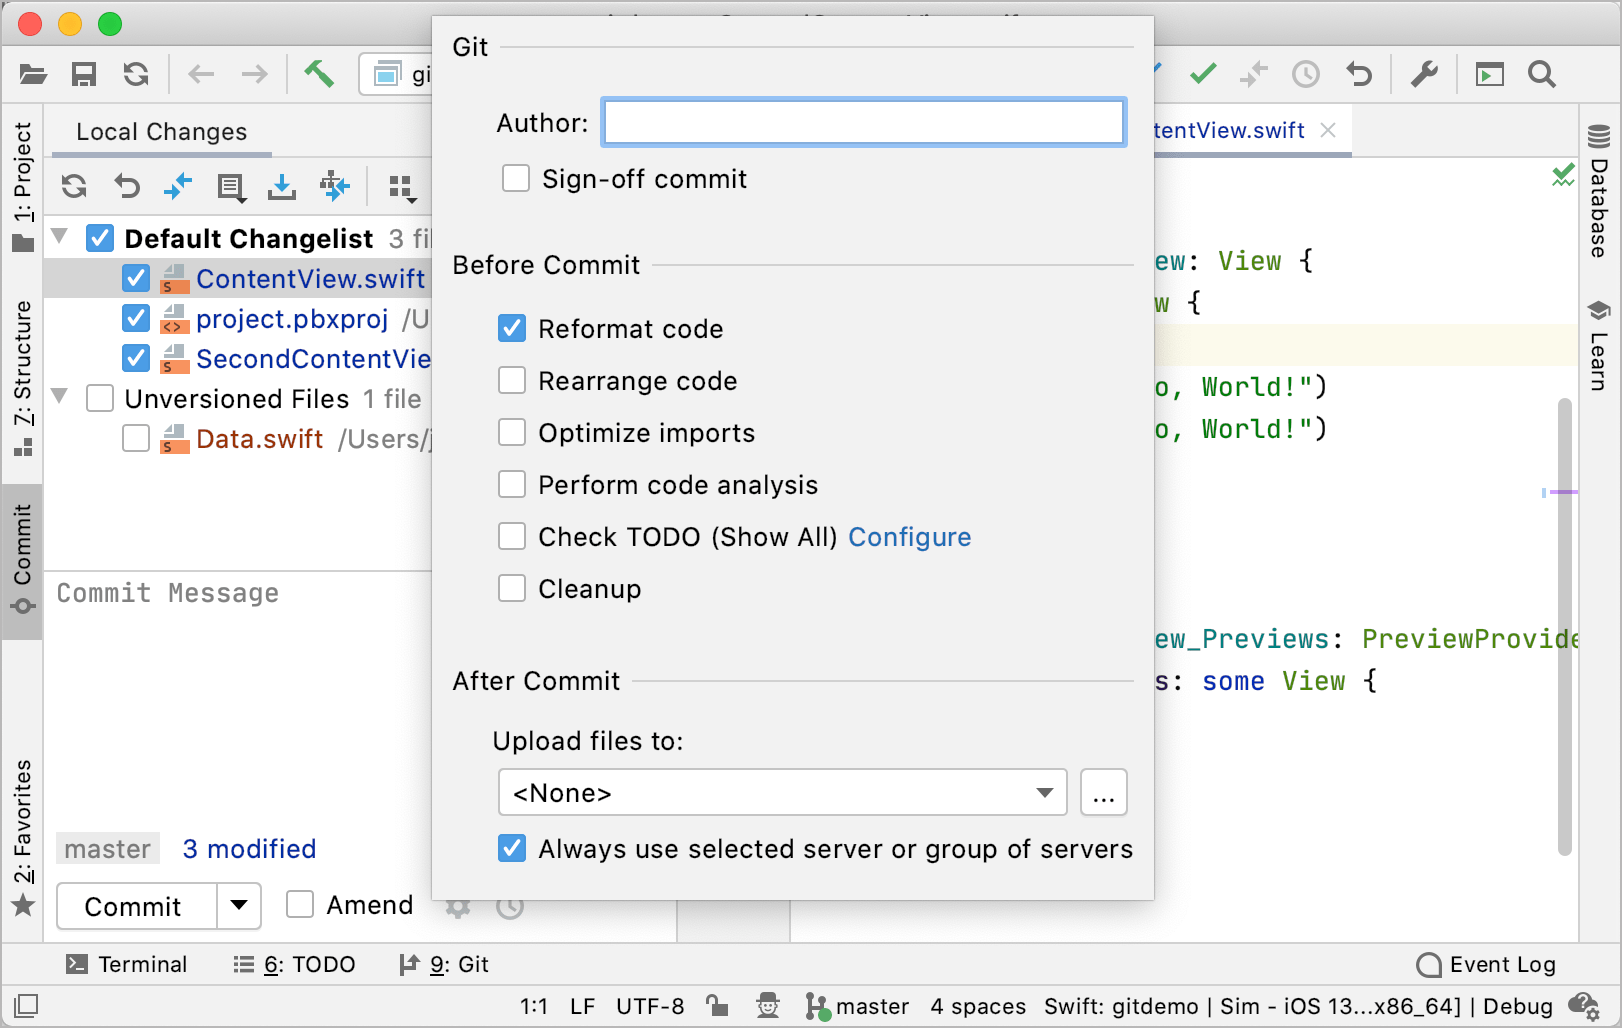This screenshot has width=1622, height=1028.
Task: Enable the Sign-off commit checkbox
Action: pyautogui.click(x=516, y=179)
